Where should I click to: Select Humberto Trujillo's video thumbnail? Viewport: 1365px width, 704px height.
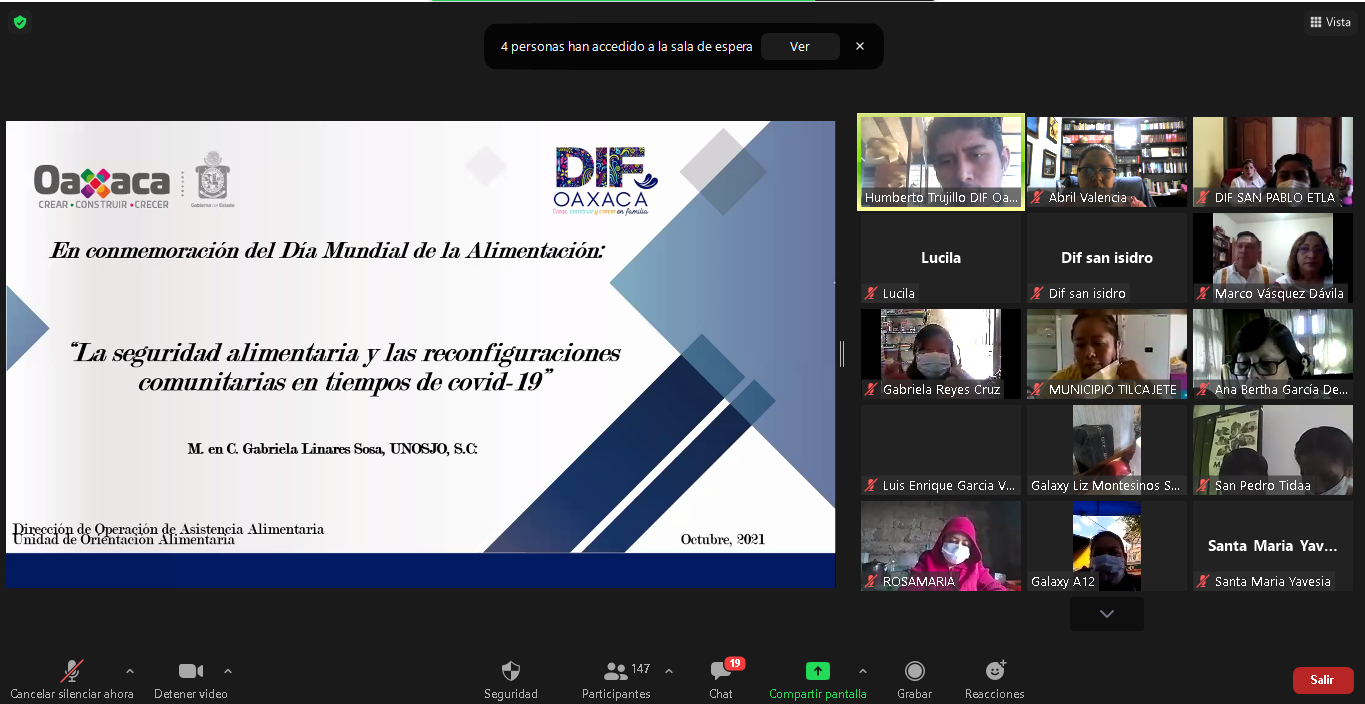tap(940, 160)
